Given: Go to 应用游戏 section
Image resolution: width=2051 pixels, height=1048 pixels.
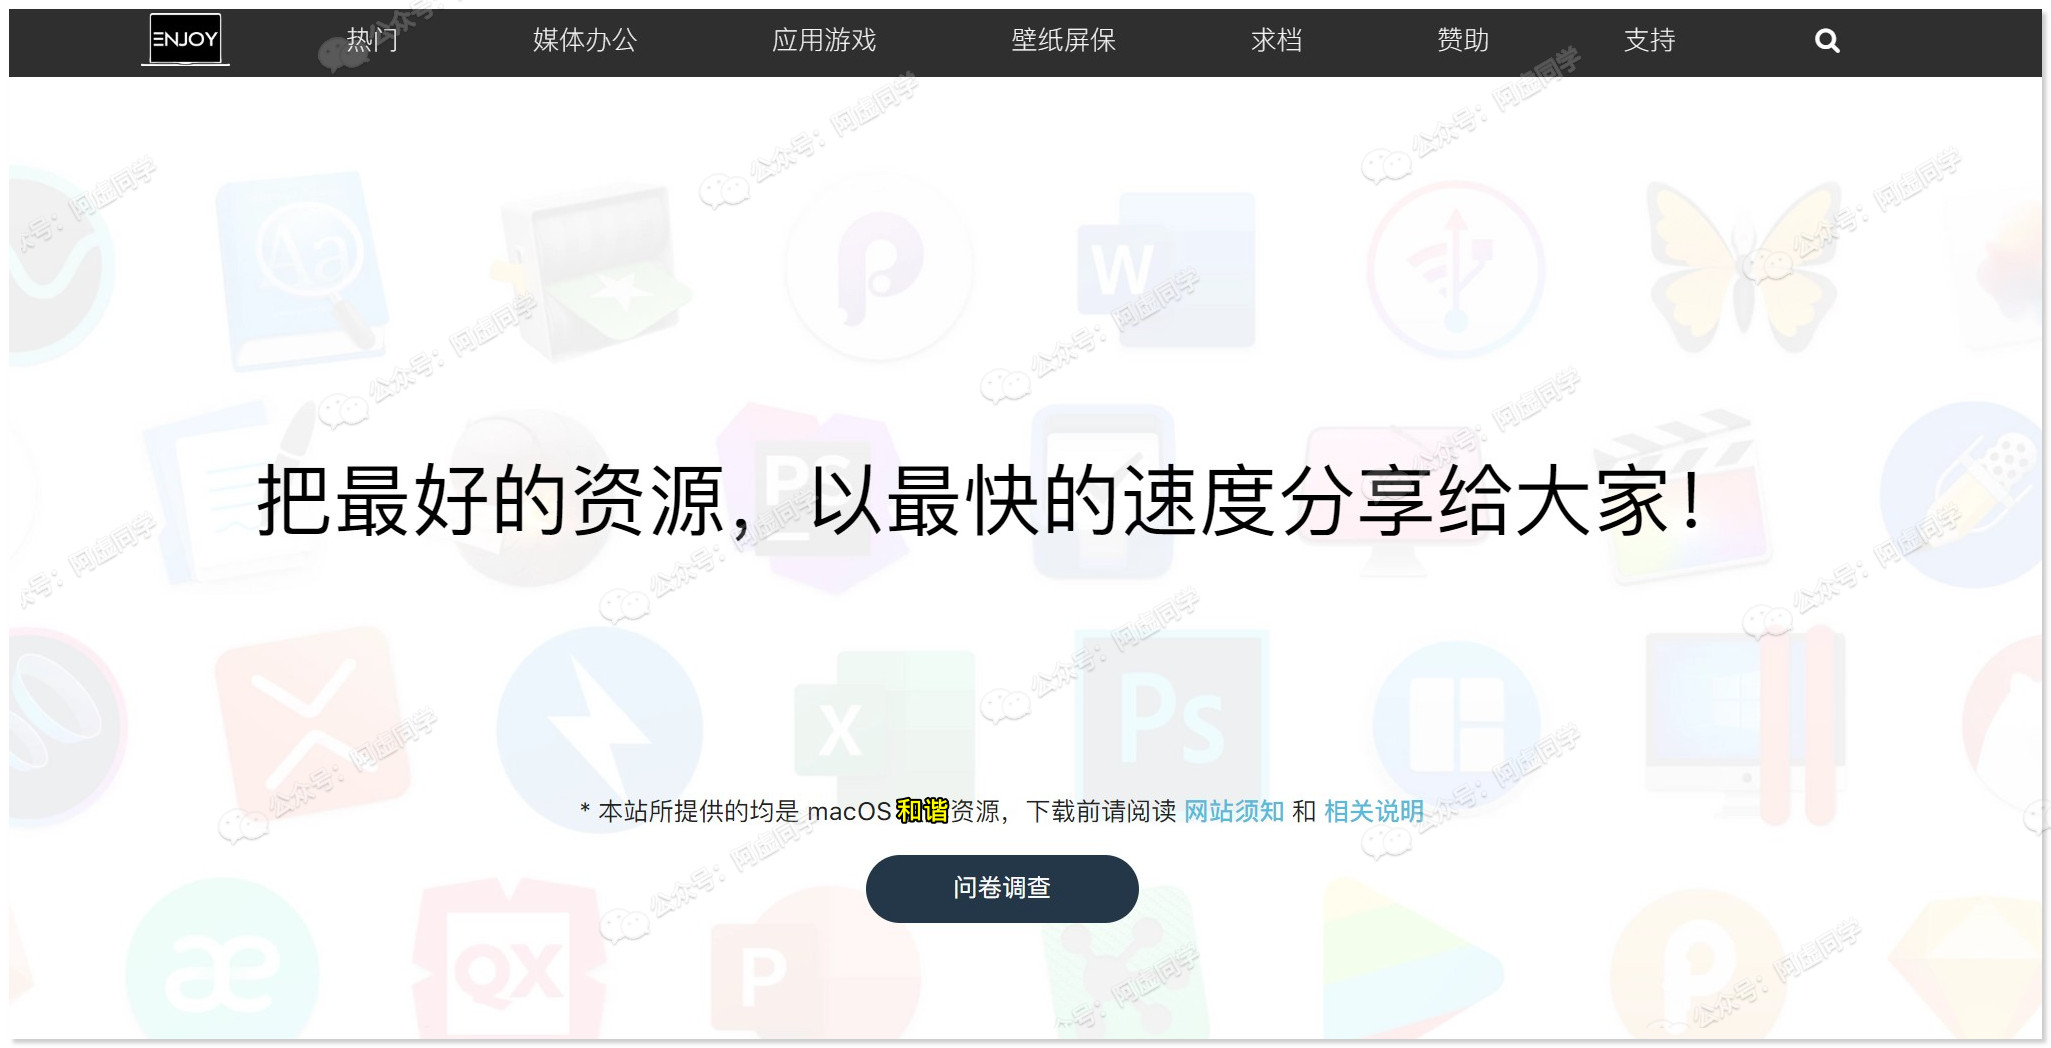Looking at the screenshot, I should (x=824, y=40).
